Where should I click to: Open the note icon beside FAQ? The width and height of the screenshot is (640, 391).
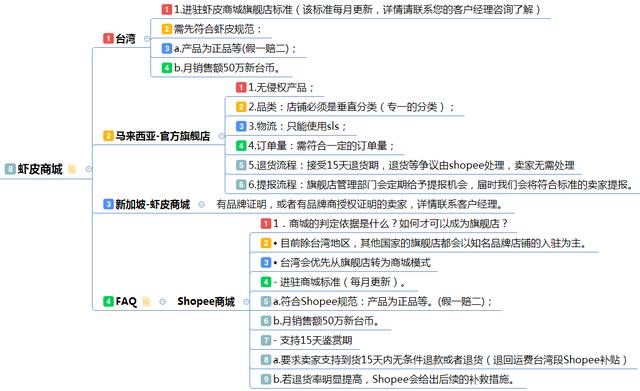(x=146, y=301)
